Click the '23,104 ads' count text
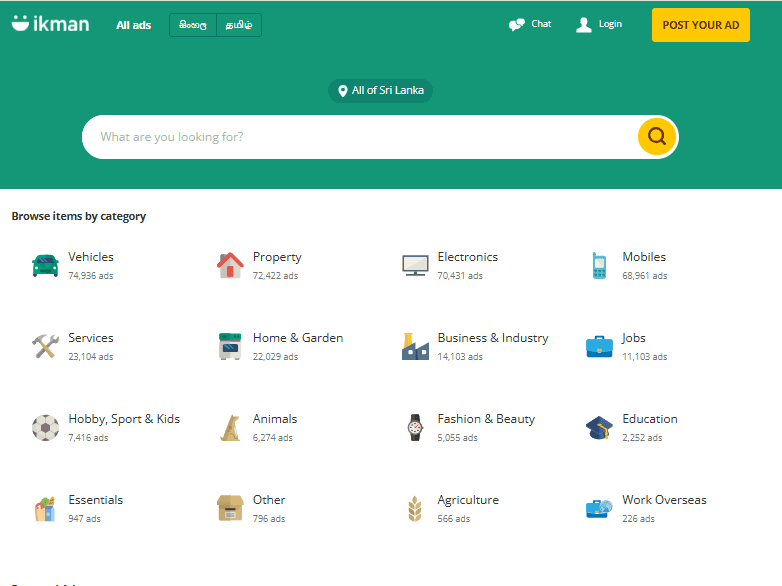 pyautogui.click(x=91, y=357)
